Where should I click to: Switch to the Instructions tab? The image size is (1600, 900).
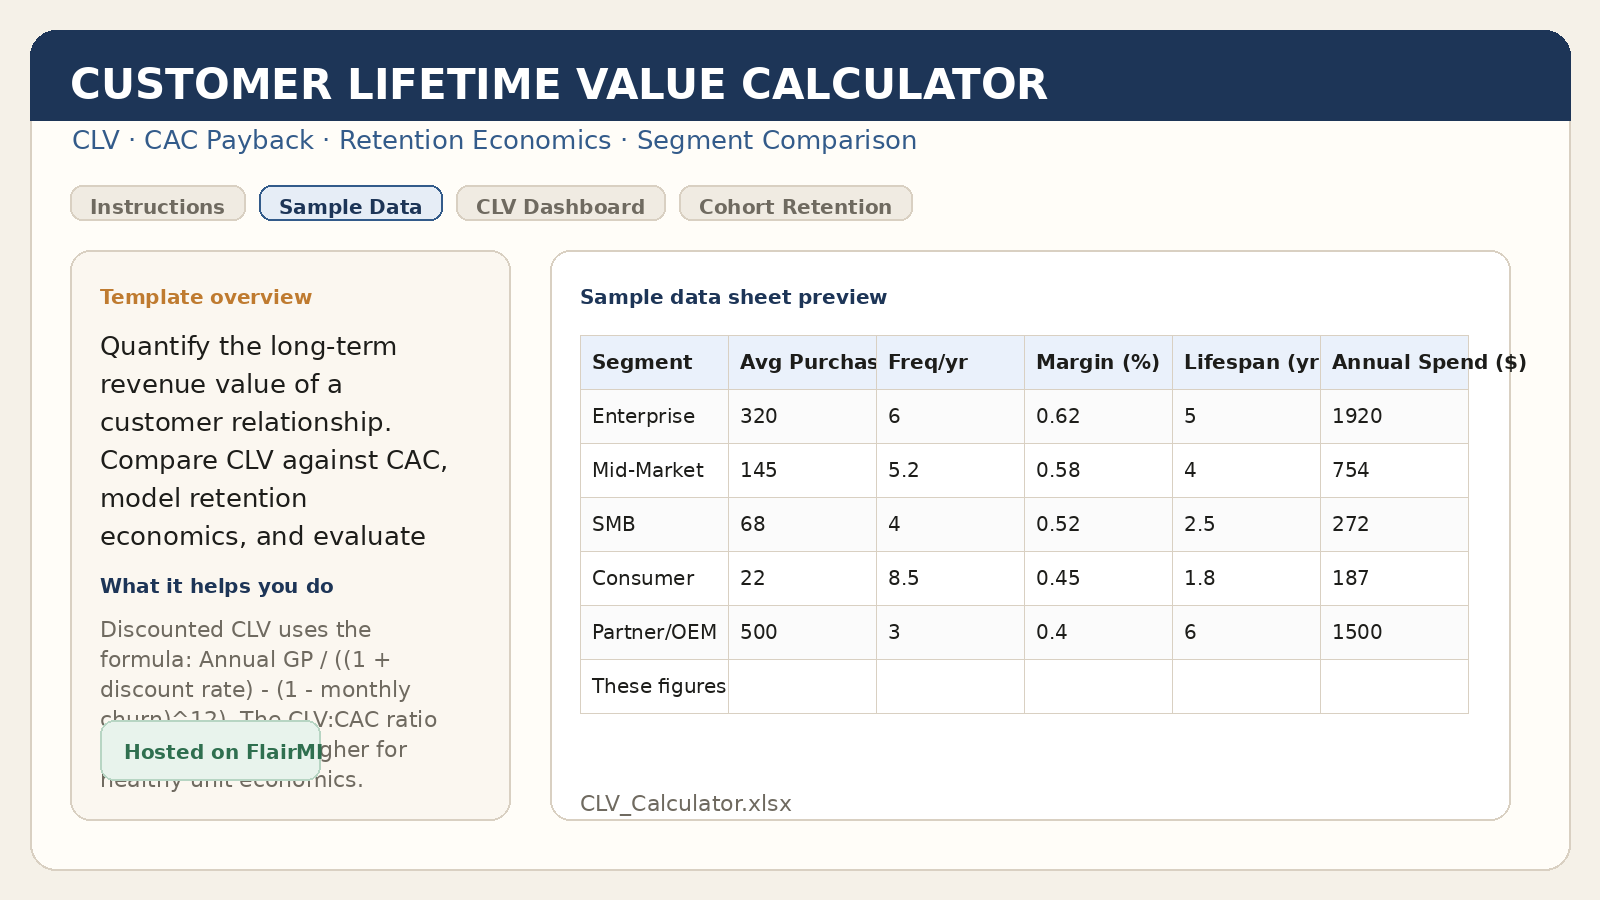point(157,206)
